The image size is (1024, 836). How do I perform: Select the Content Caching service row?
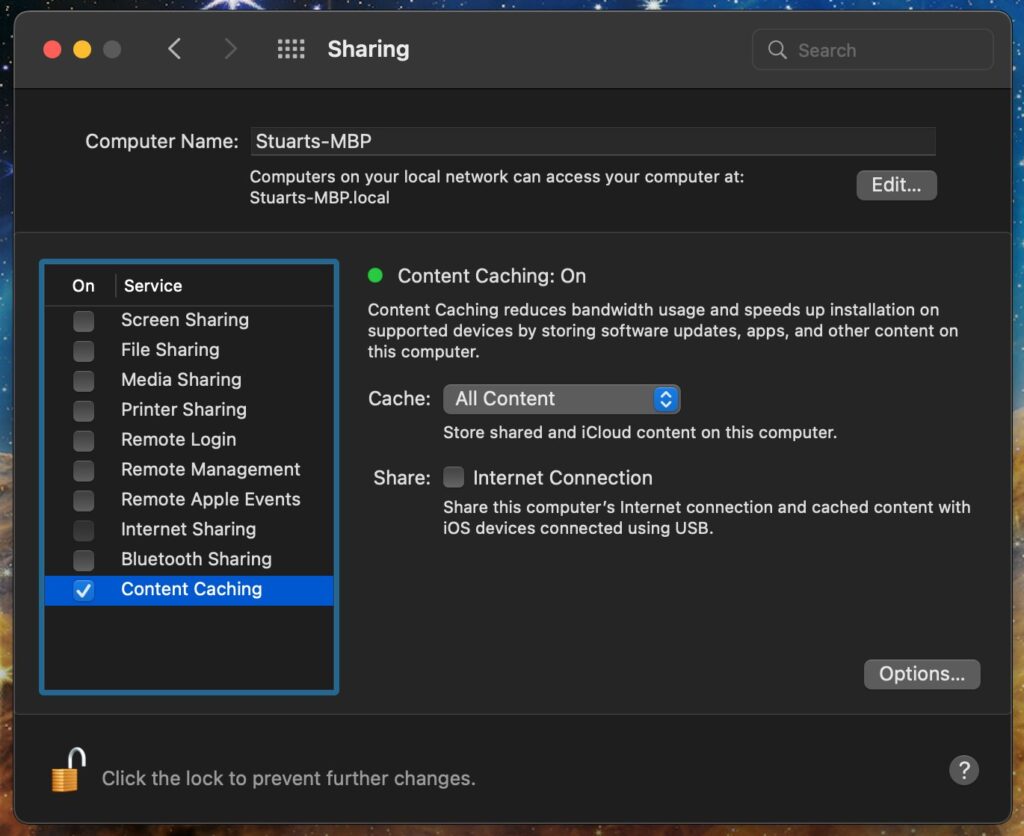point(189,590)
